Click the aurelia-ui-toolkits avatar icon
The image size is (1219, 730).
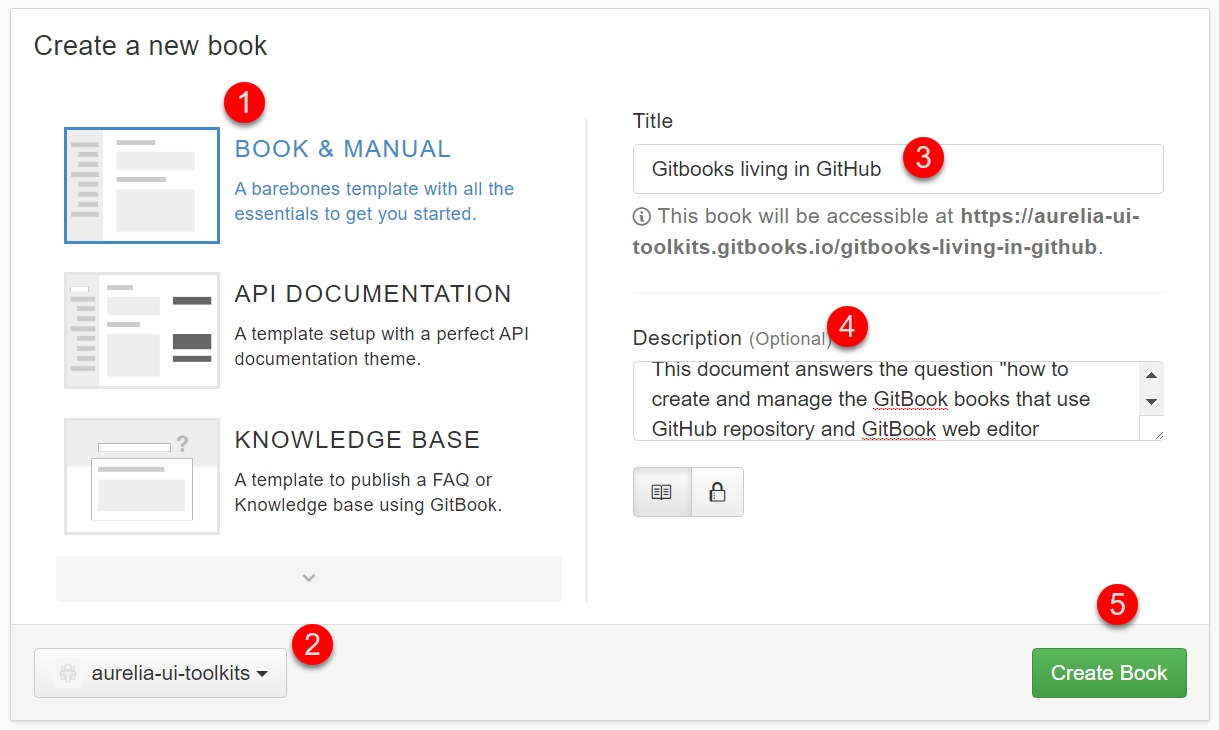pos(68,674)
